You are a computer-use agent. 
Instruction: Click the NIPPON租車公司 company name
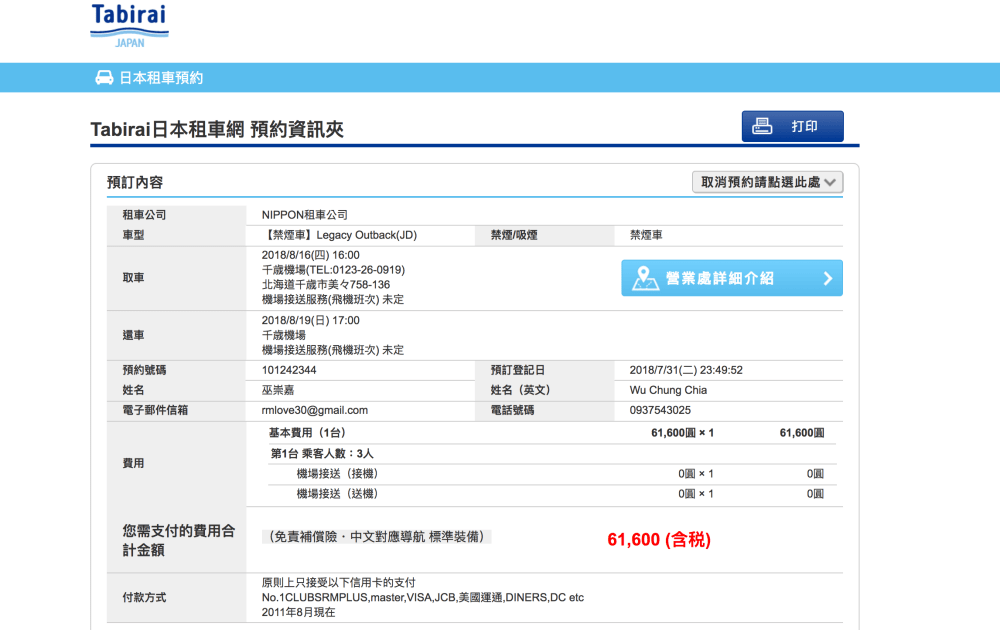click(x=304, y=215)
